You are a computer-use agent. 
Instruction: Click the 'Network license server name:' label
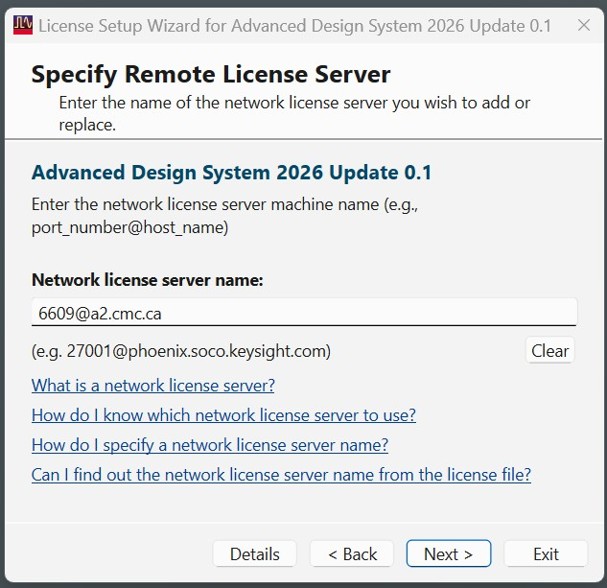click(x=147, y=280)
